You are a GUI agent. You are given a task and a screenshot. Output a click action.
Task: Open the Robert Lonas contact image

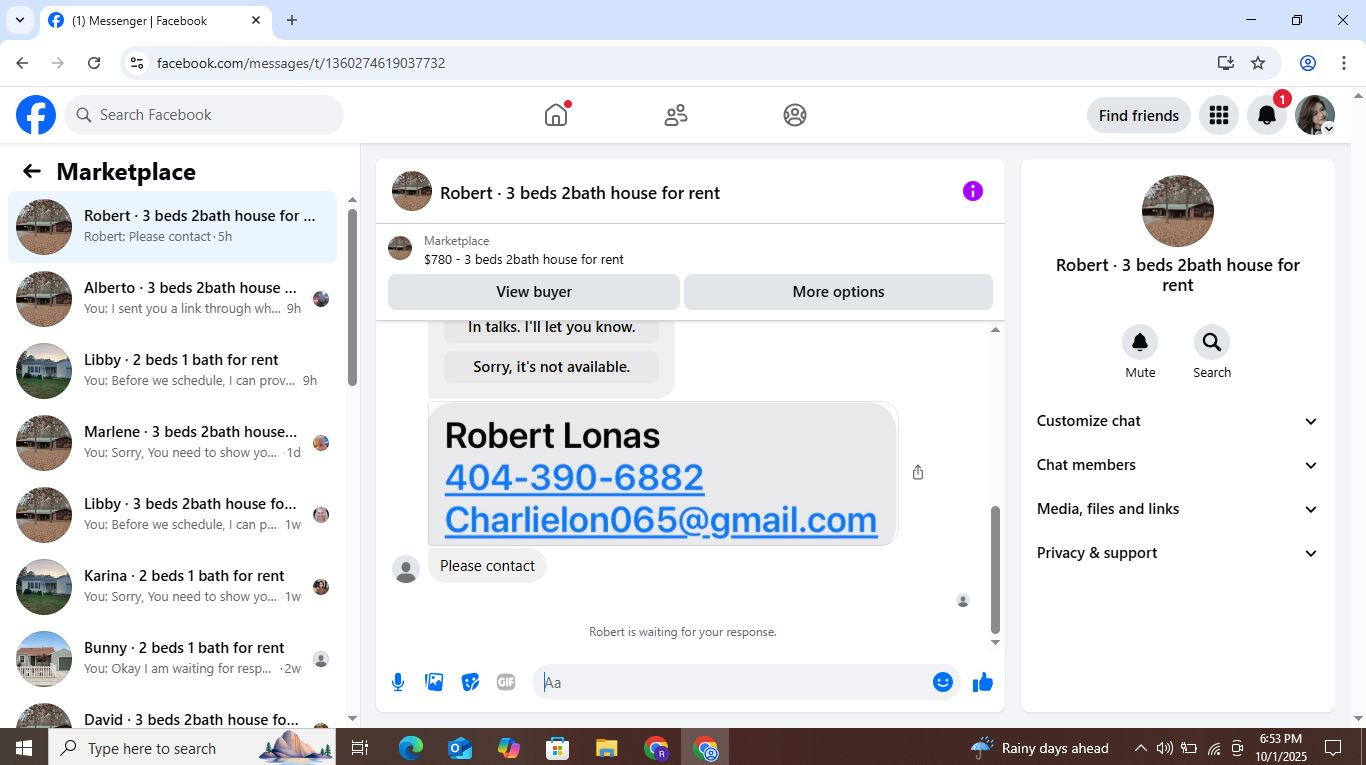tap(662, 474)
